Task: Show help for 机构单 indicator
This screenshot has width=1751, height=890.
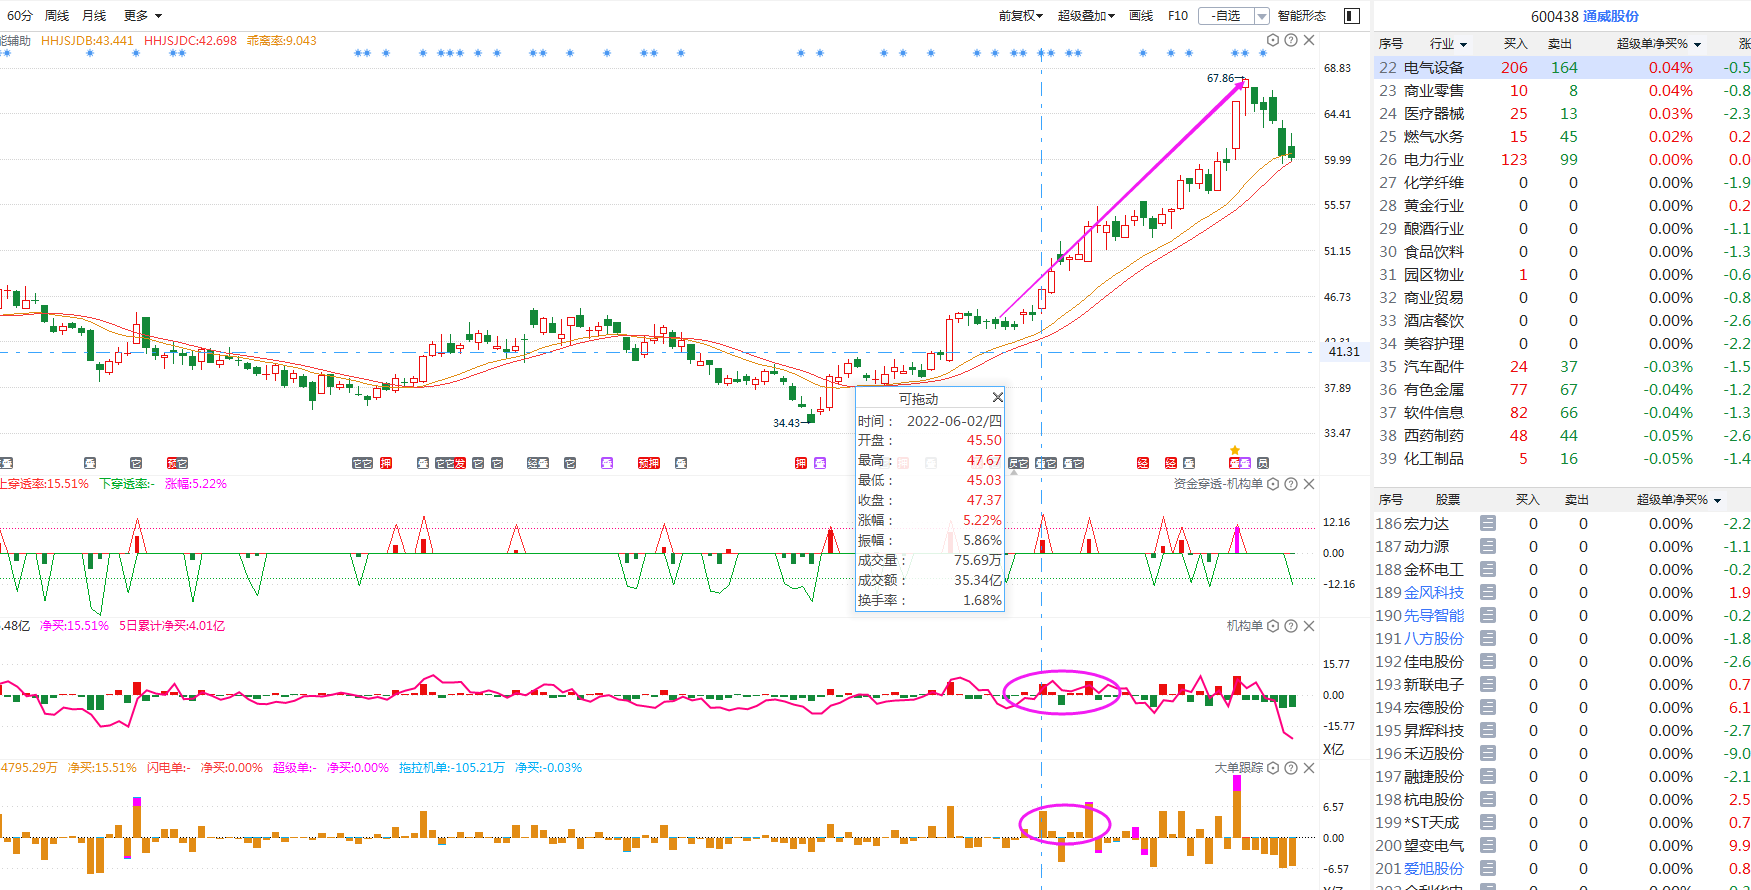Action: [1291, 626]
